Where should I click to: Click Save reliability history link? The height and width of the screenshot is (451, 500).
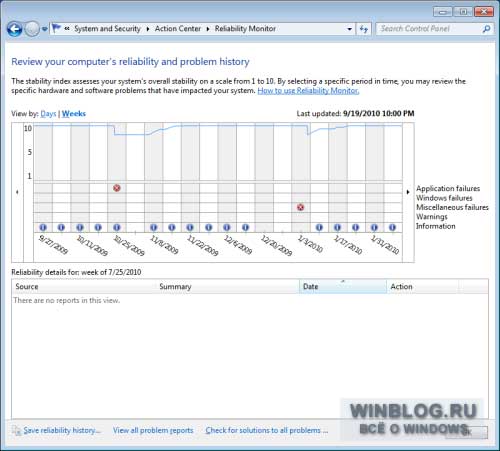pos(62,430)
